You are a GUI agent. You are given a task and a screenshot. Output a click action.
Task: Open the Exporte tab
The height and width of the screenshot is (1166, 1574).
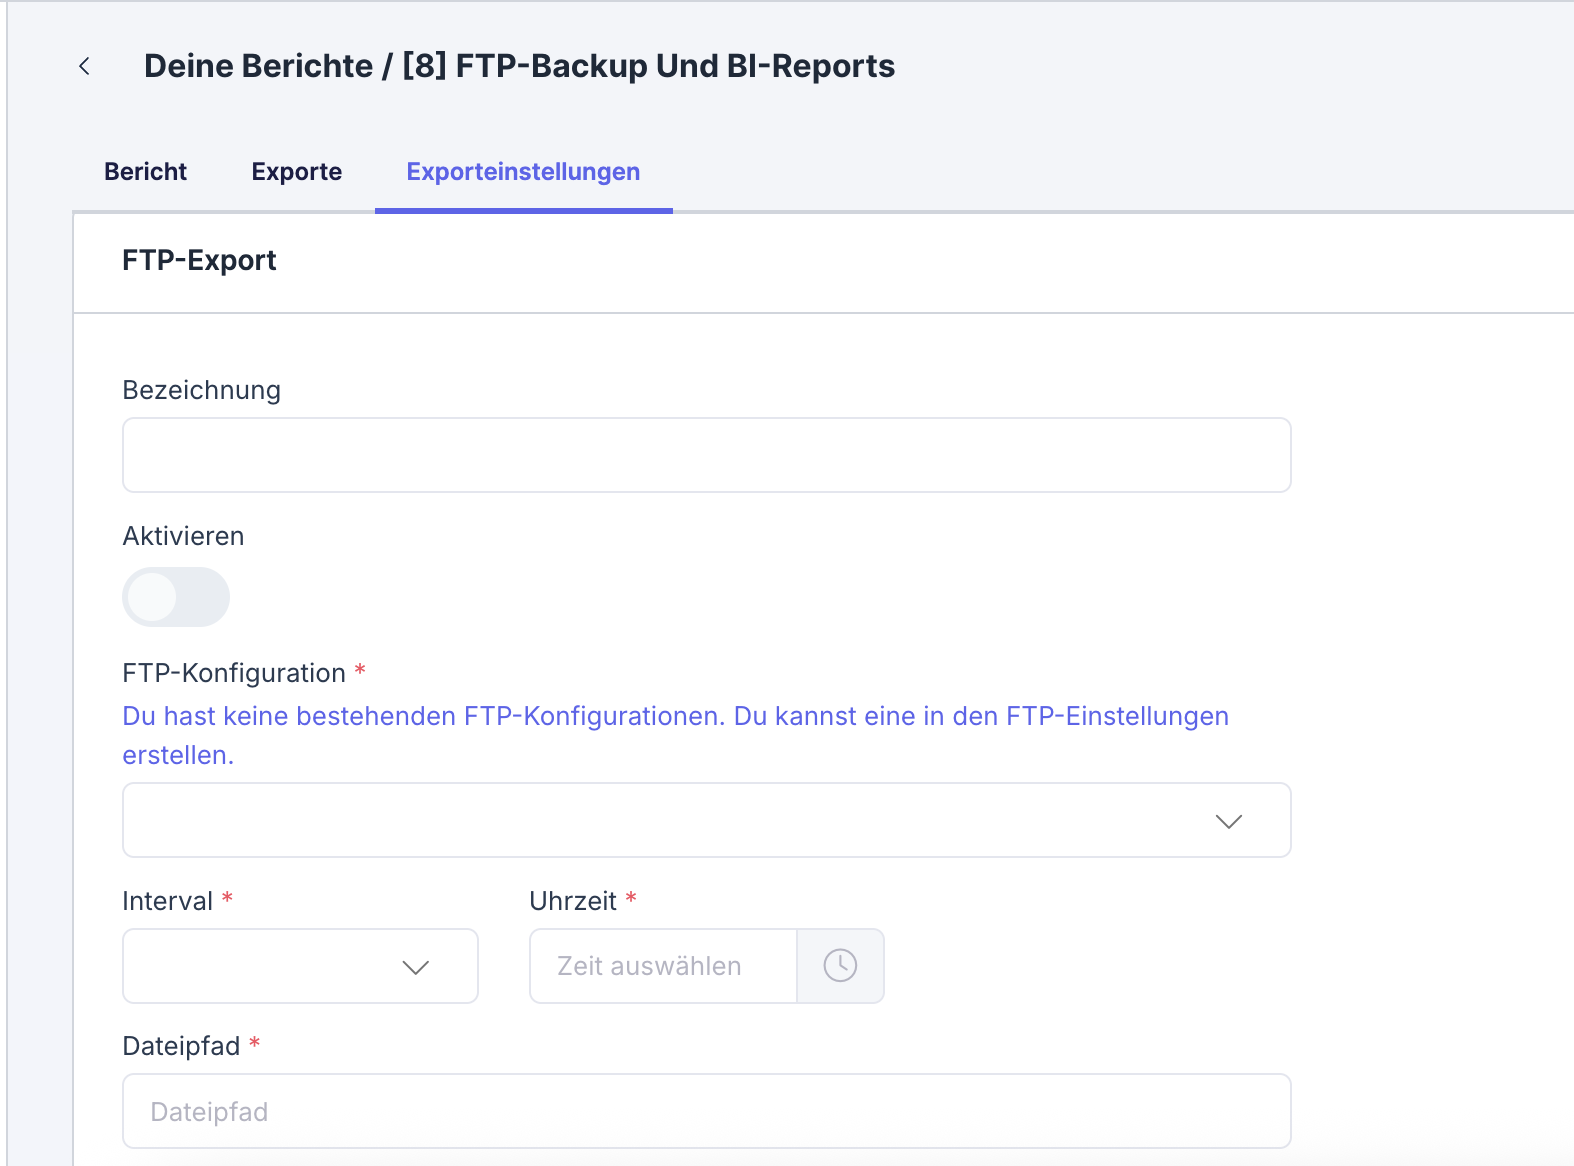pos(296,172)
